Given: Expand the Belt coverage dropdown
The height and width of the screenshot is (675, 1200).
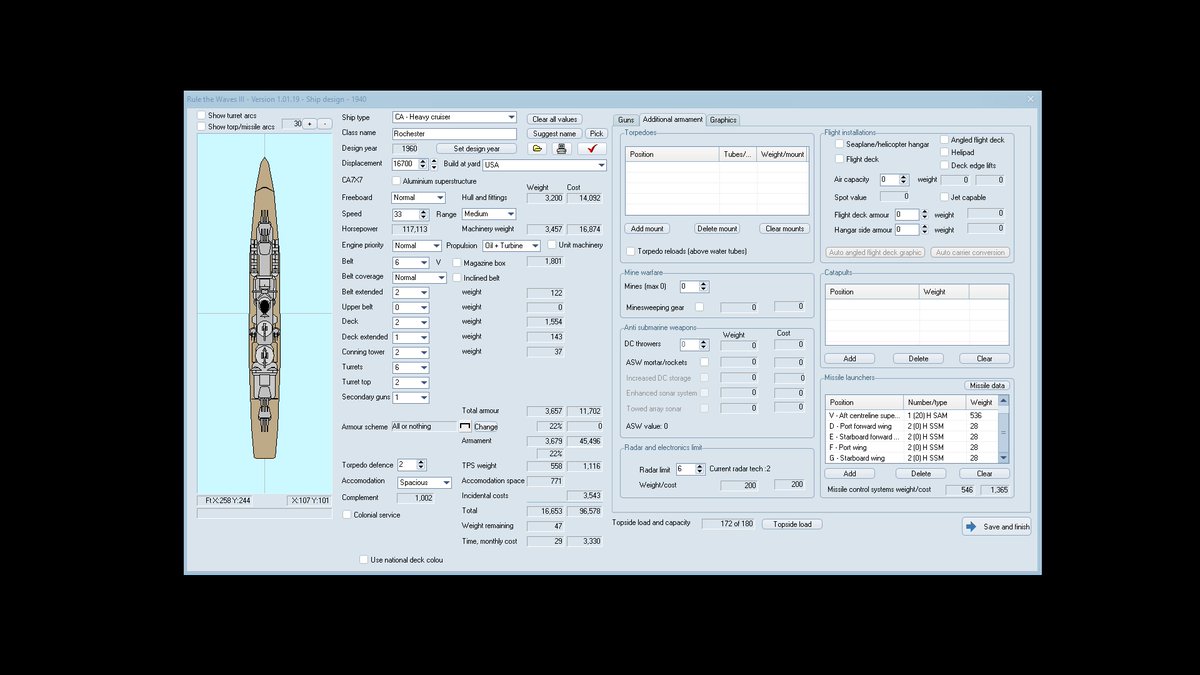Looking at the screenshot, I should click(x=440, y=278).
